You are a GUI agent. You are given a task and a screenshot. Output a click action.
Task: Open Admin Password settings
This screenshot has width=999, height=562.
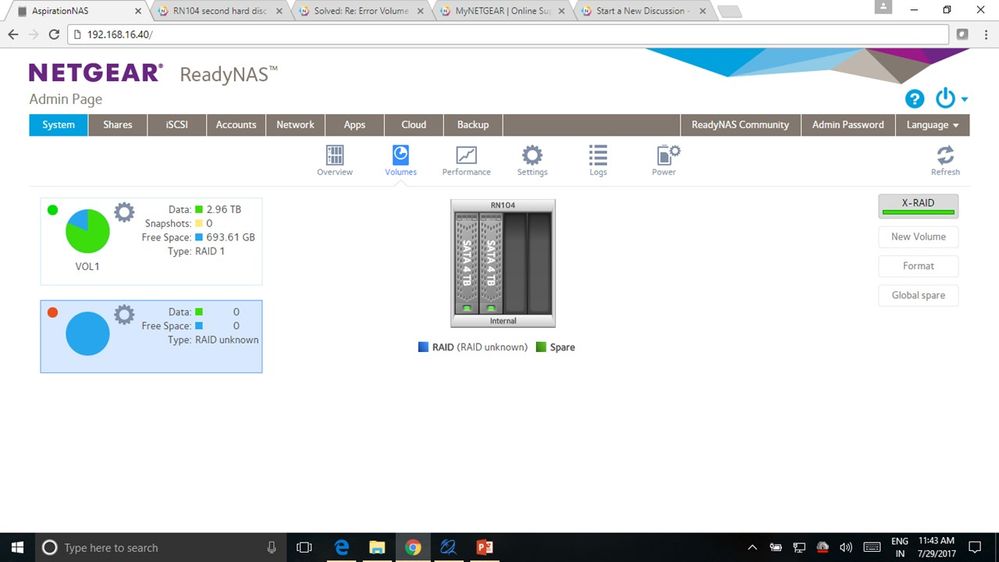(x=848, y=125)
